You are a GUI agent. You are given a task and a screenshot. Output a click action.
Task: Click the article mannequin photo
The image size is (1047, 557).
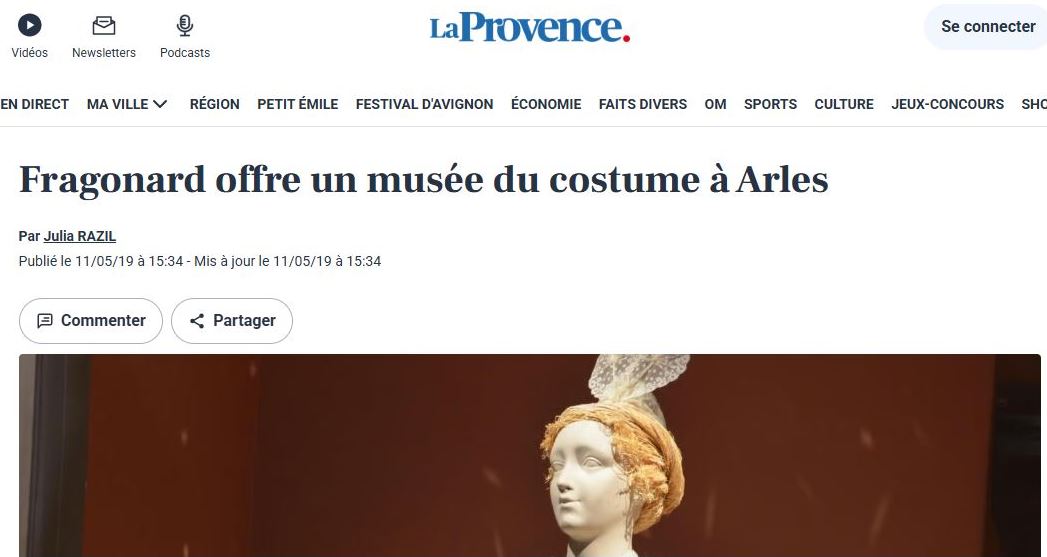point(530,455)
